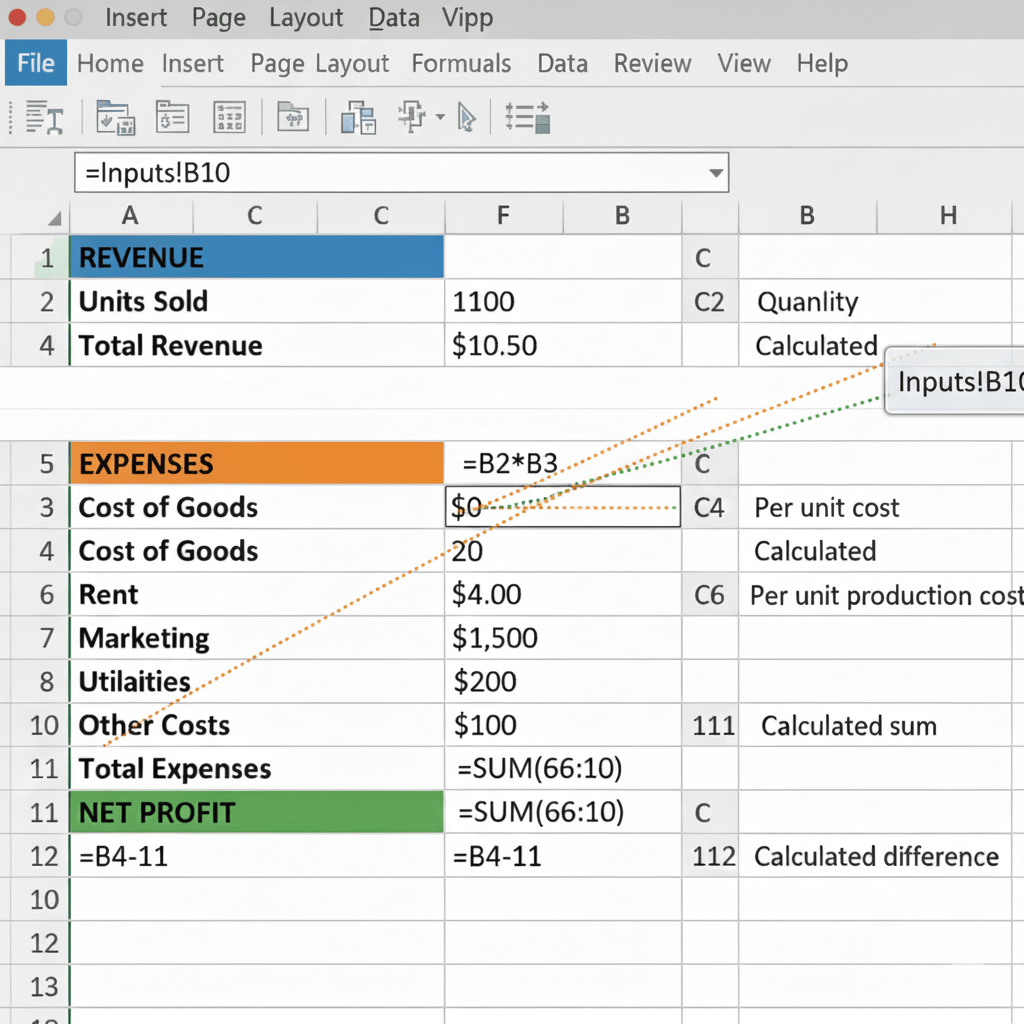Viewport: 1024px width, 1024px height.
Task: Click the list settings icon on toolbar
Action: [527, 117]
